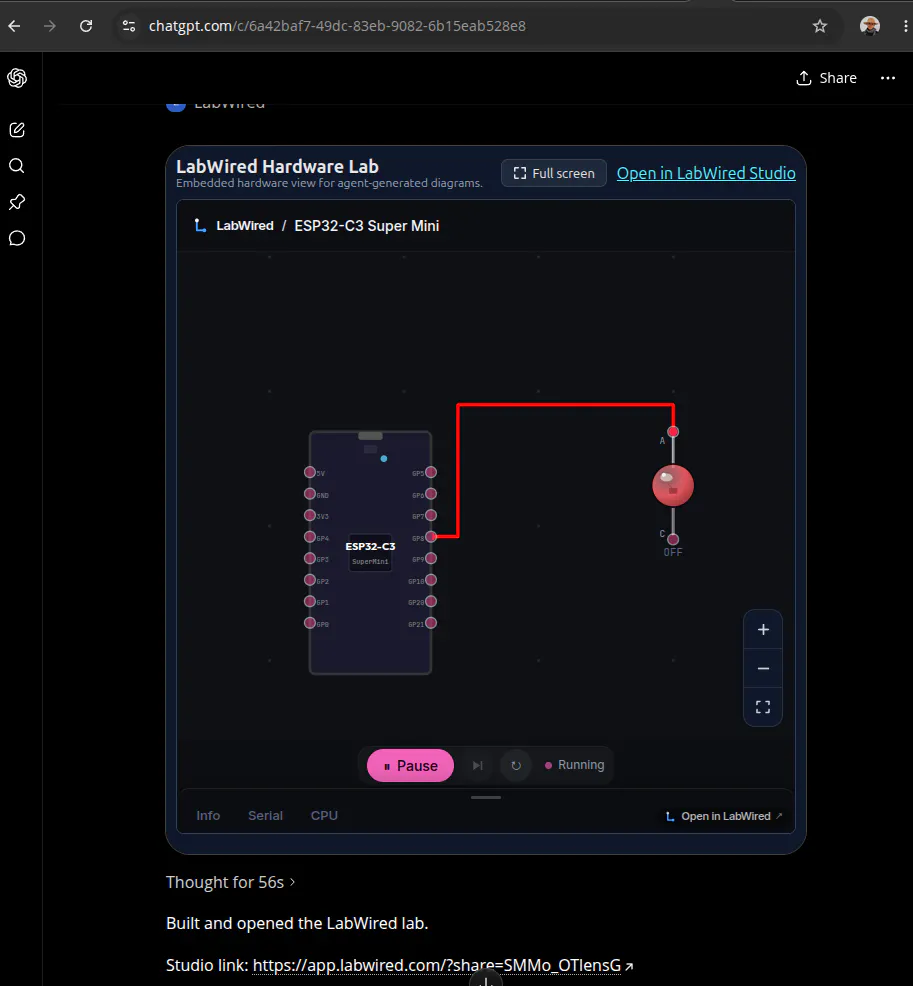This screenshot has height=986, width=913.
Task: Expand the Thought for 56s details
Action: pyautogui.click(x=231, y=882)
